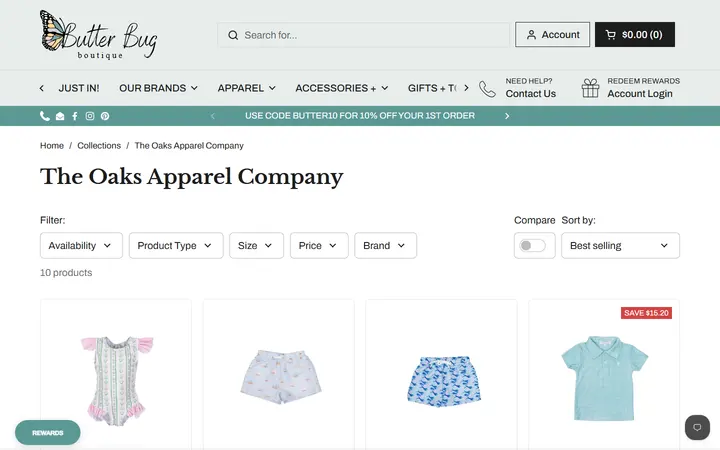
Task: Click the email envelope icon in teal bar
Action: (60, 116)
